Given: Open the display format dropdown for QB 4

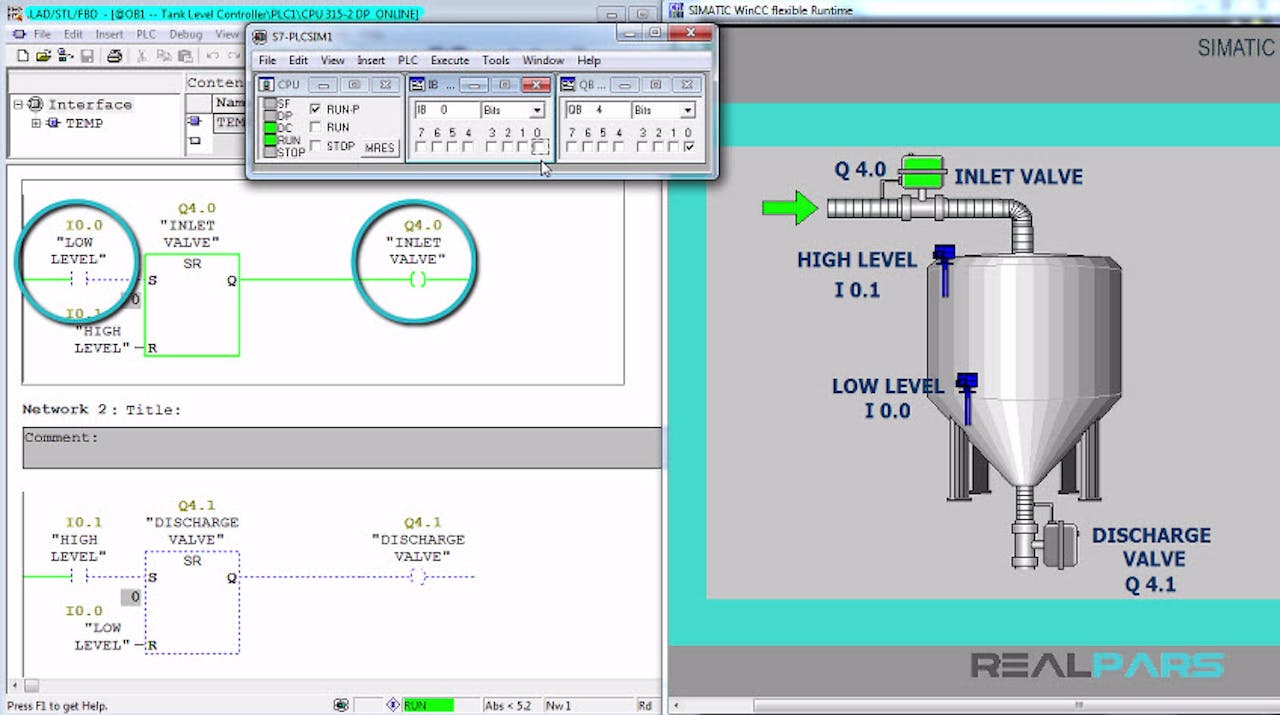Looking at the screenshot, I should click(x=688, y=110).
